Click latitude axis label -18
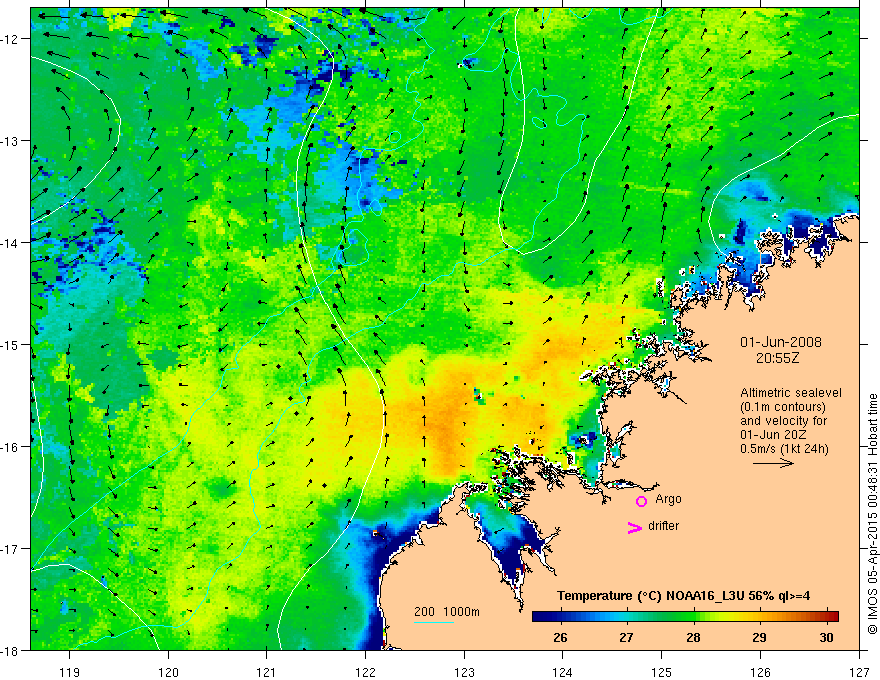The image size is (880, 680). point(10,651)
